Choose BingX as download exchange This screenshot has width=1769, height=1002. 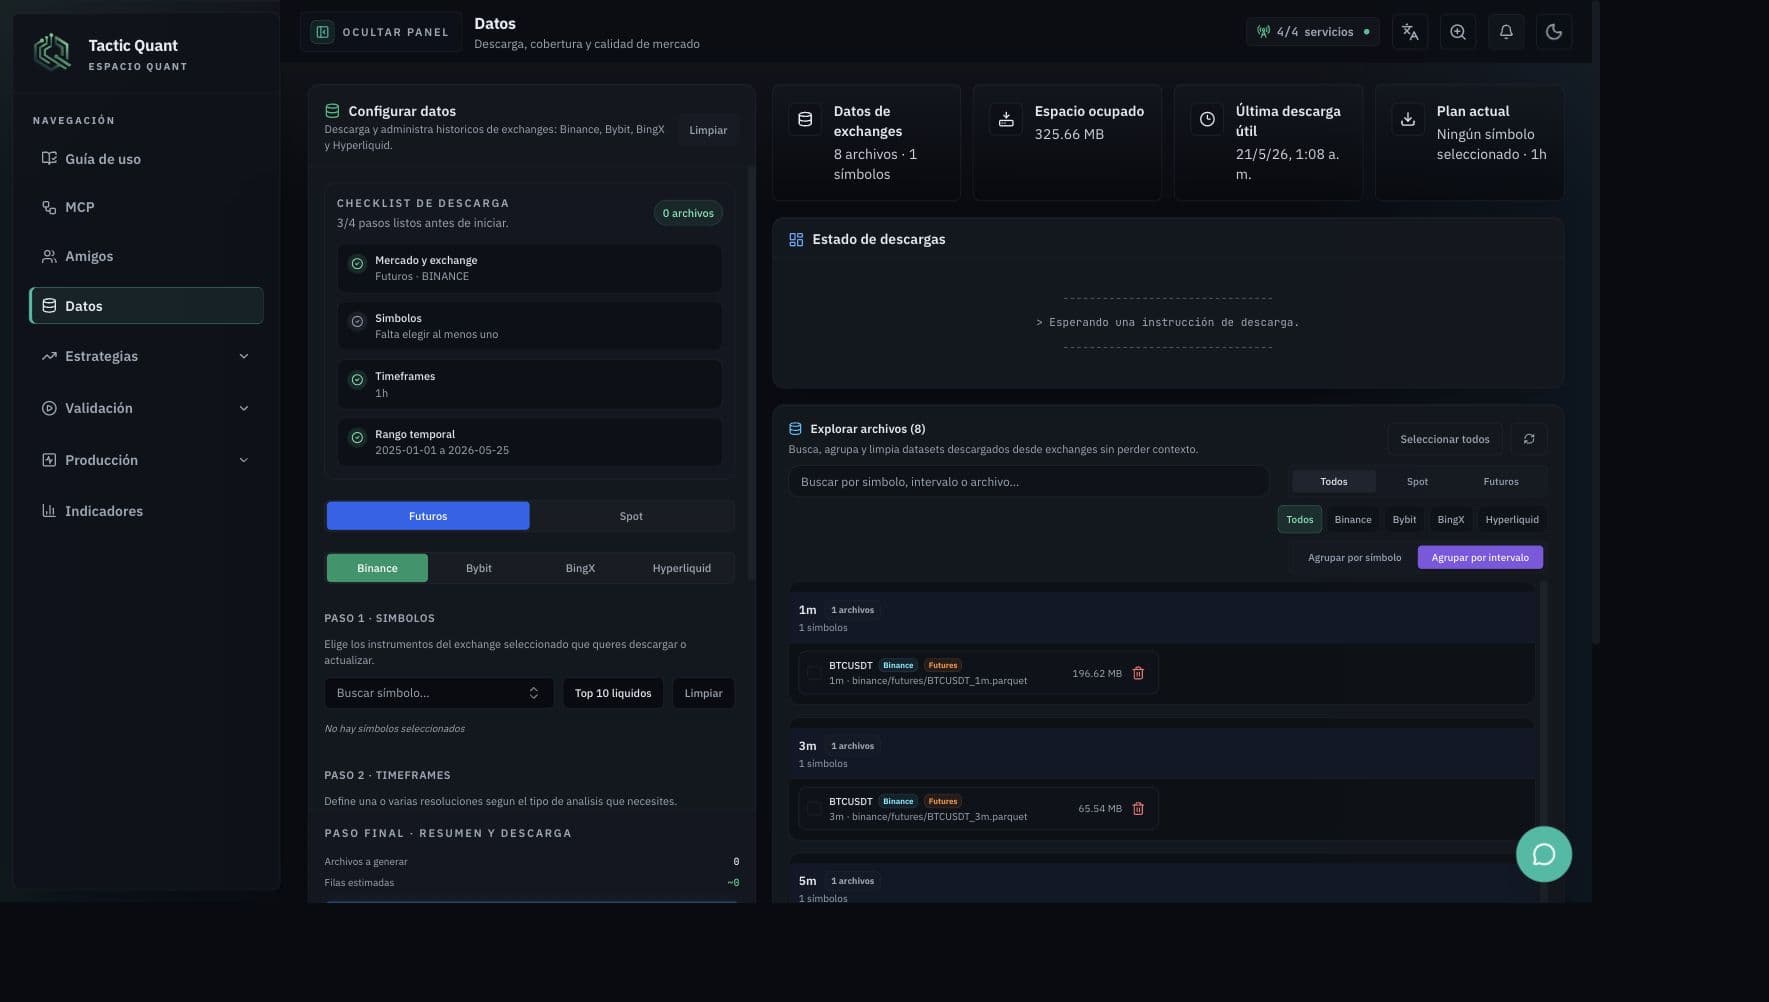pyautogui.click(x=580, y=568)
